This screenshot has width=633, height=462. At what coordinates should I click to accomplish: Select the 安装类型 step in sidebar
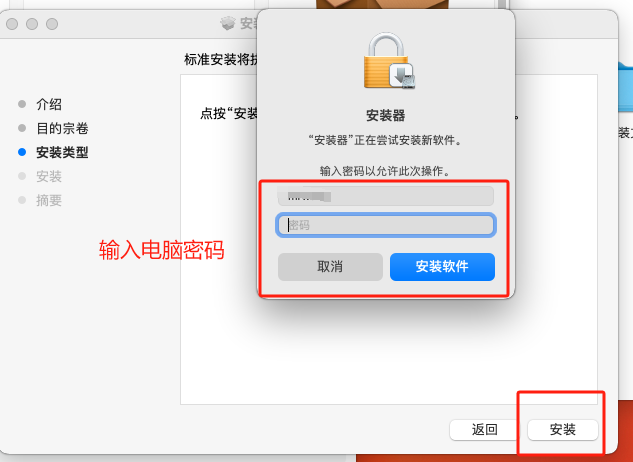(x=62, y=152)
